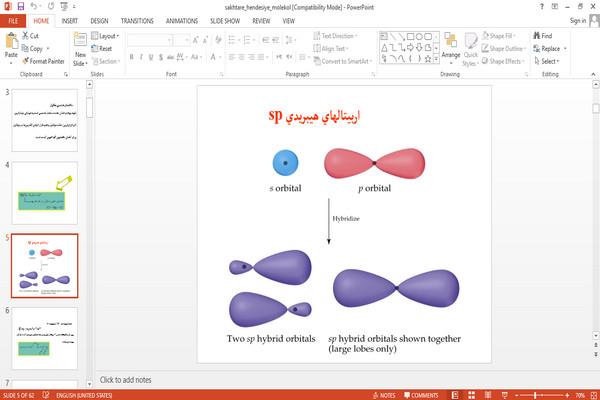
Task: Toggle Underline formatting
Action: click(151, 57)
